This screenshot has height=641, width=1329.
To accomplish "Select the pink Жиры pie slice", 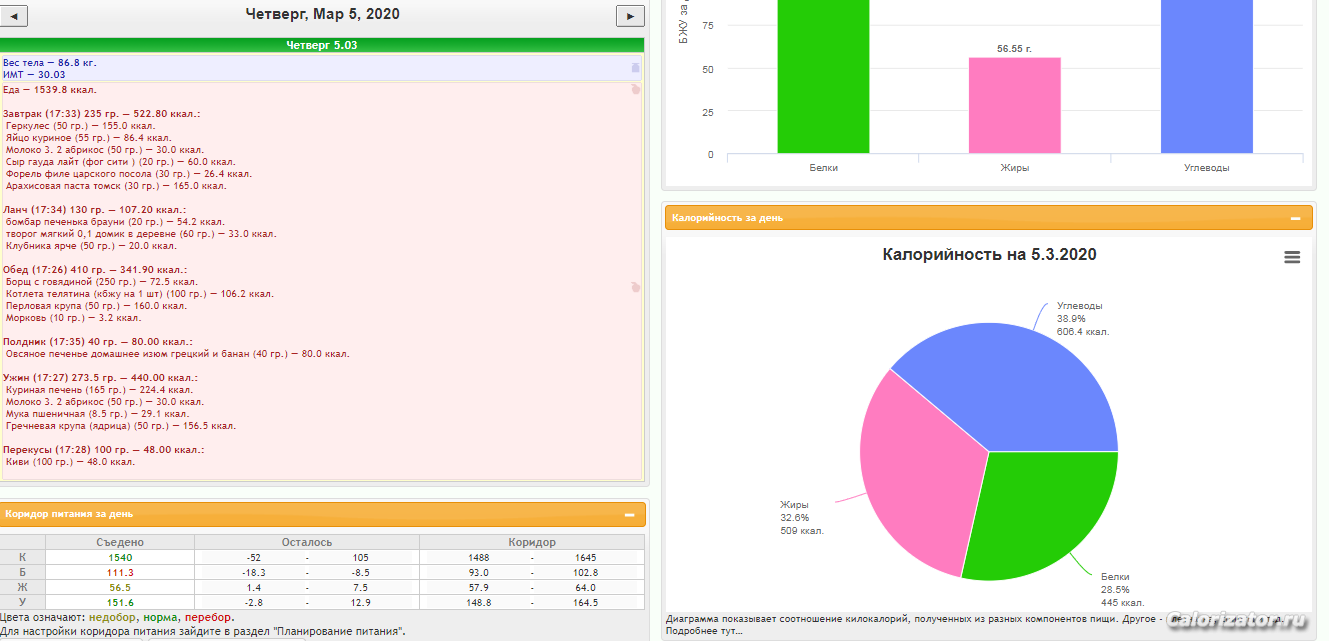I will tap(910, 470).
